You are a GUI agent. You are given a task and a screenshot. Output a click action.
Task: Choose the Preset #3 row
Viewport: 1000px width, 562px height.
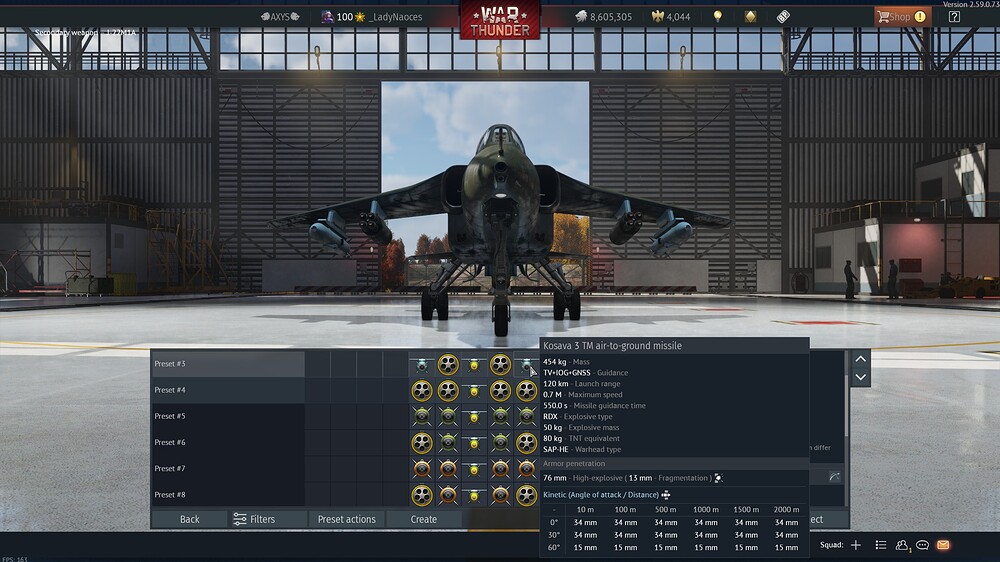click(228, 364)
